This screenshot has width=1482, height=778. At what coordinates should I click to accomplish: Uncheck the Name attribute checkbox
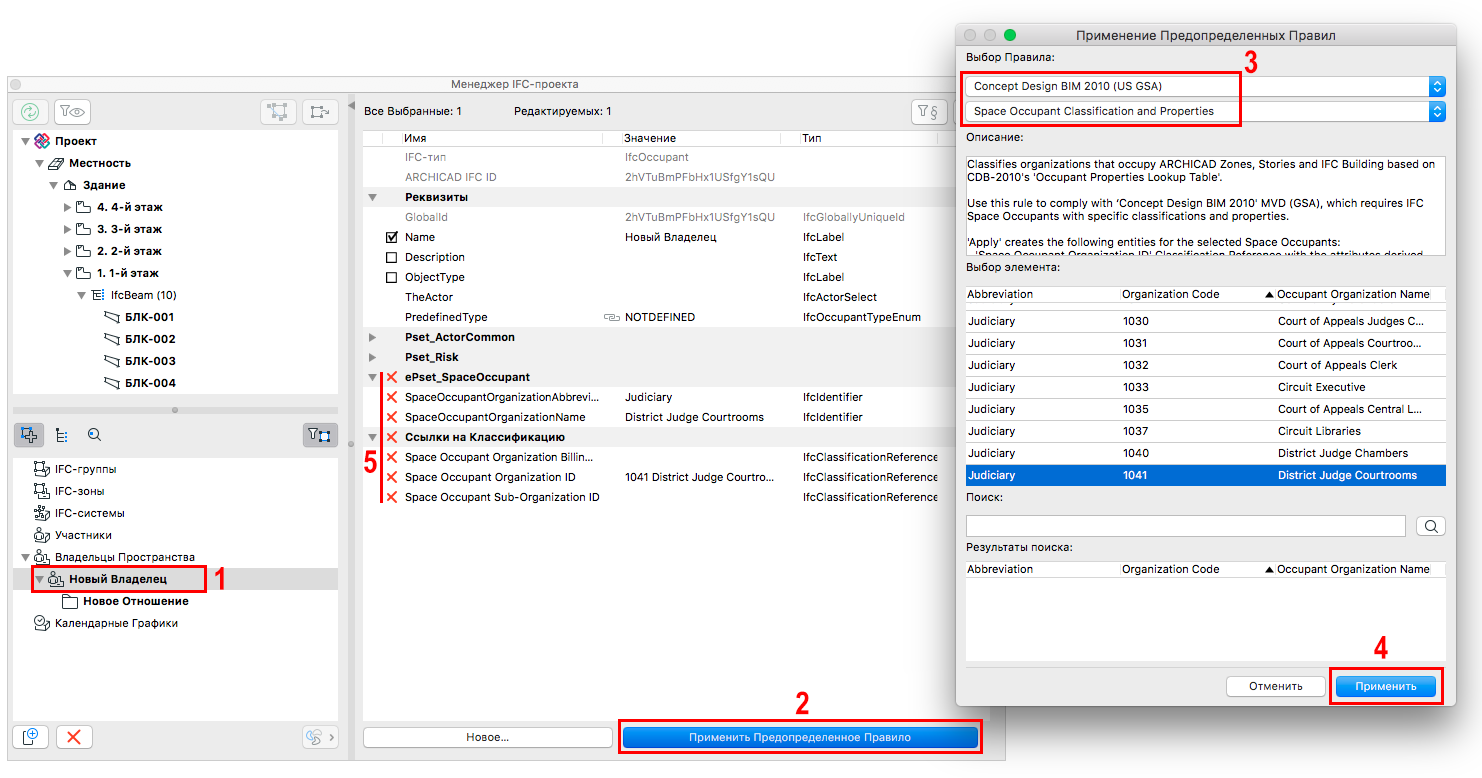pyautogui.click(x=392, y=237)
